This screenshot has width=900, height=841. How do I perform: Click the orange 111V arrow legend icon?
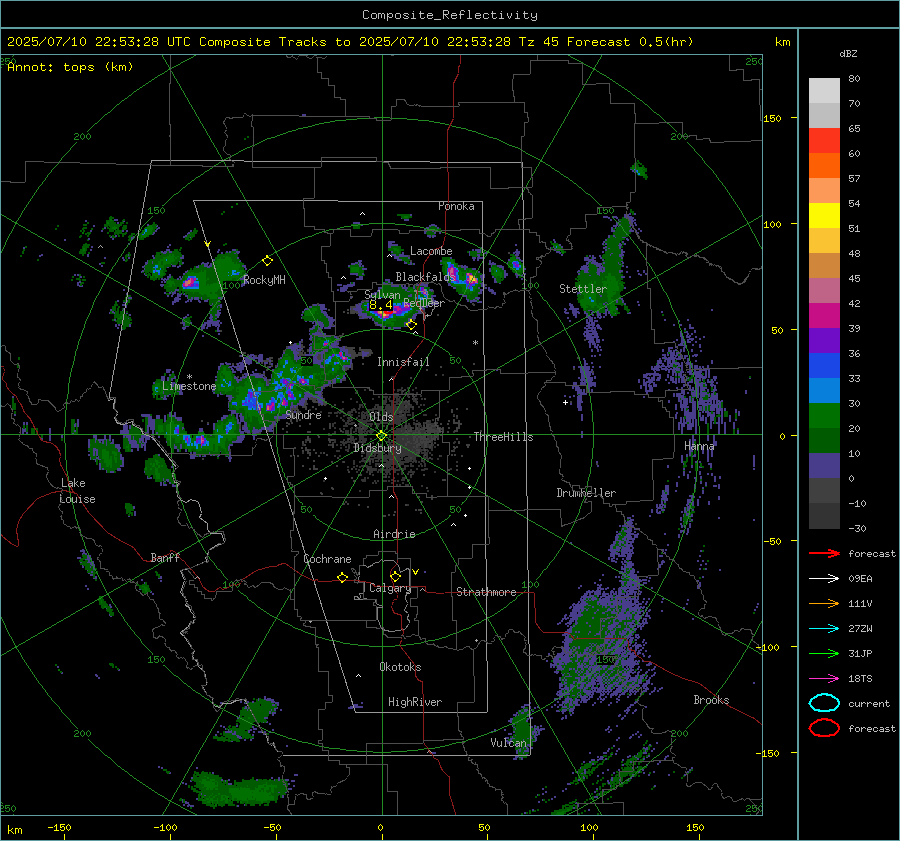pos(824,603)
